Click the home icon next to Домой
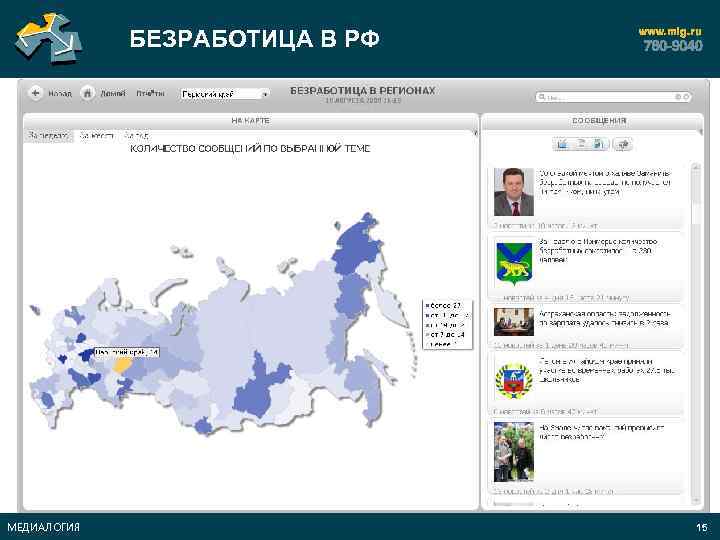The height and width of the screenshot is (540, 720). 87,93
